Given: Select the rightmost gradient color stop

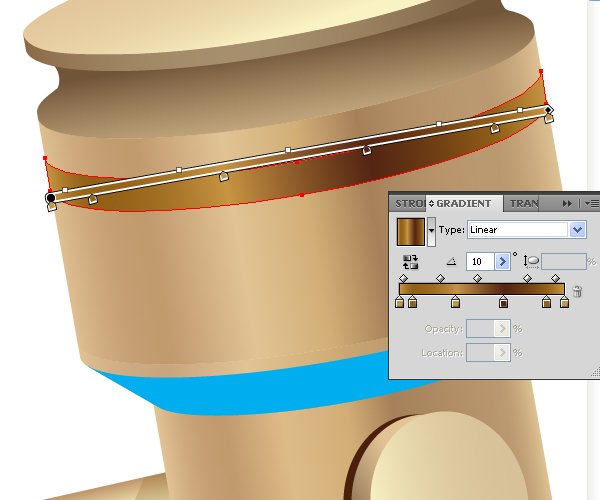Looking at the screenshot, I should tap(564, 301).
